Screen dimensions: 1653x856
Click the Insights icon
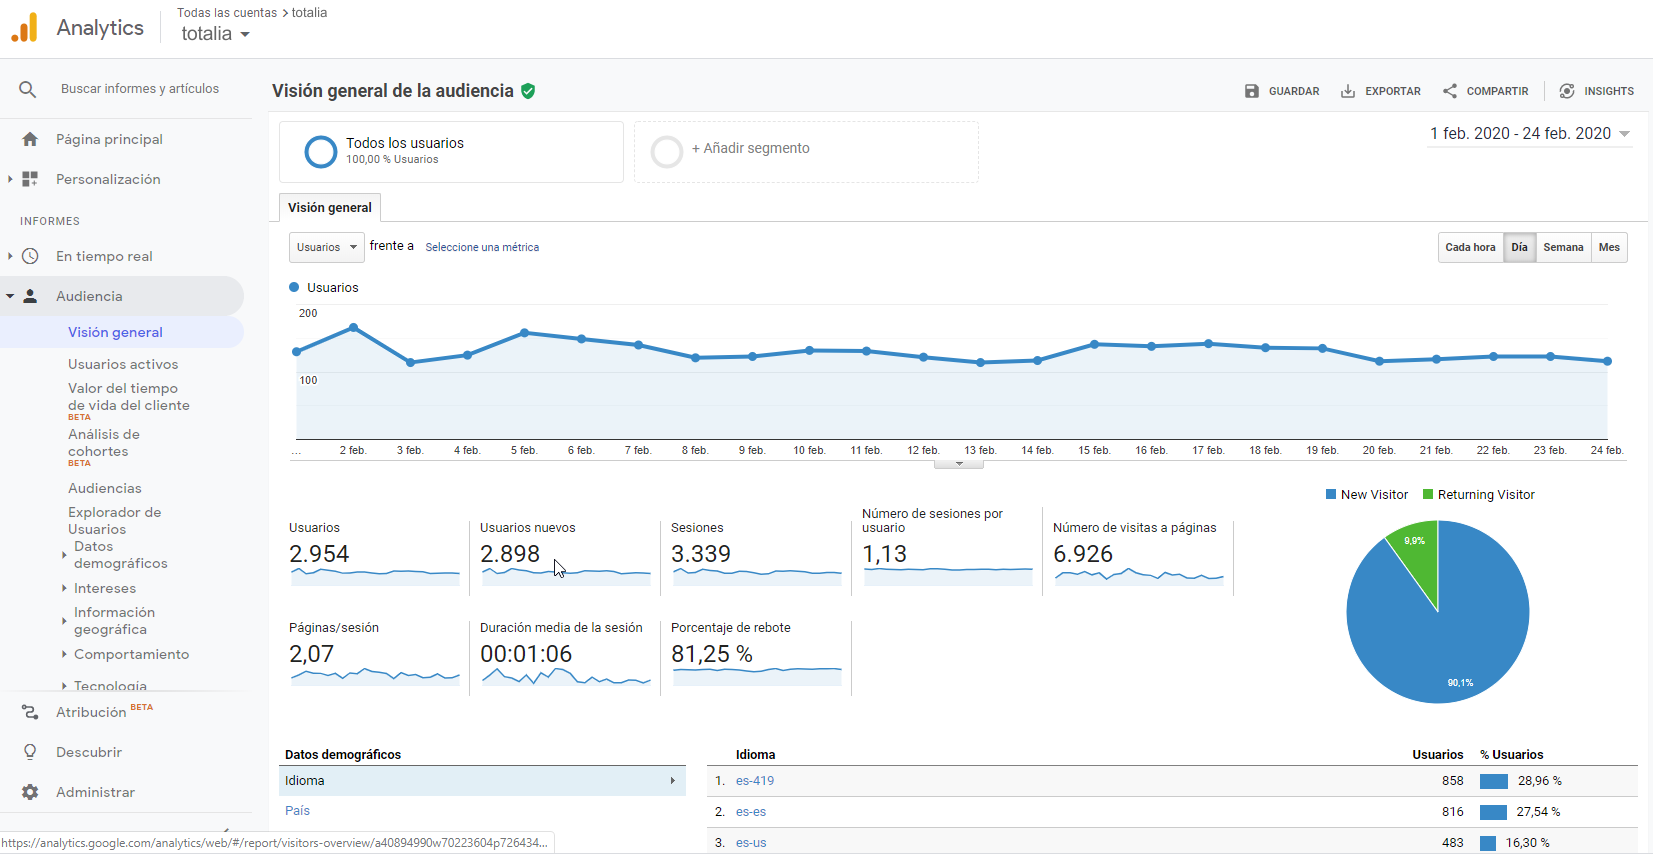[1567, 91]
